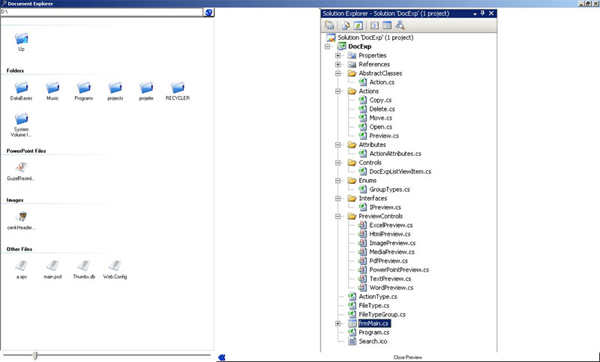Collapse the Interfaces folder
This screenshot has width=600, height=362.
click(x=338, y=198)
